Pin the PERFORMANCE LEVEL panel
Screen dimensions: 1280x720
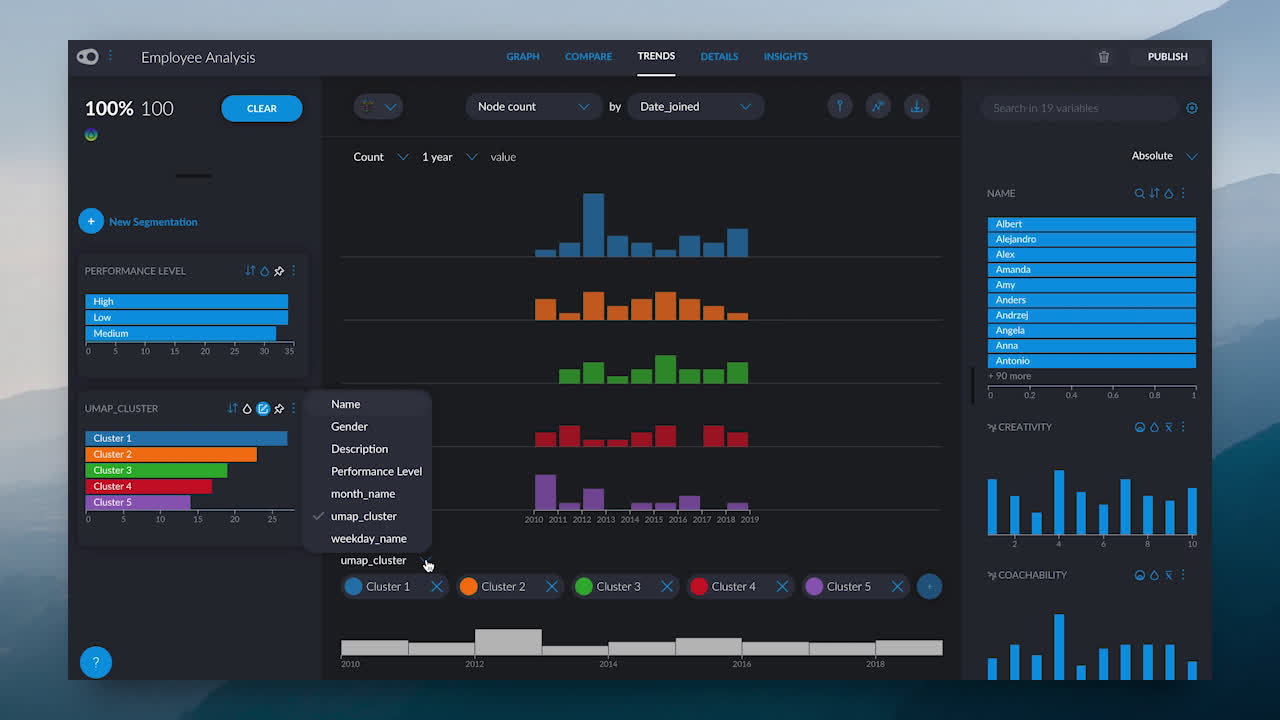[x=278, y=270]
